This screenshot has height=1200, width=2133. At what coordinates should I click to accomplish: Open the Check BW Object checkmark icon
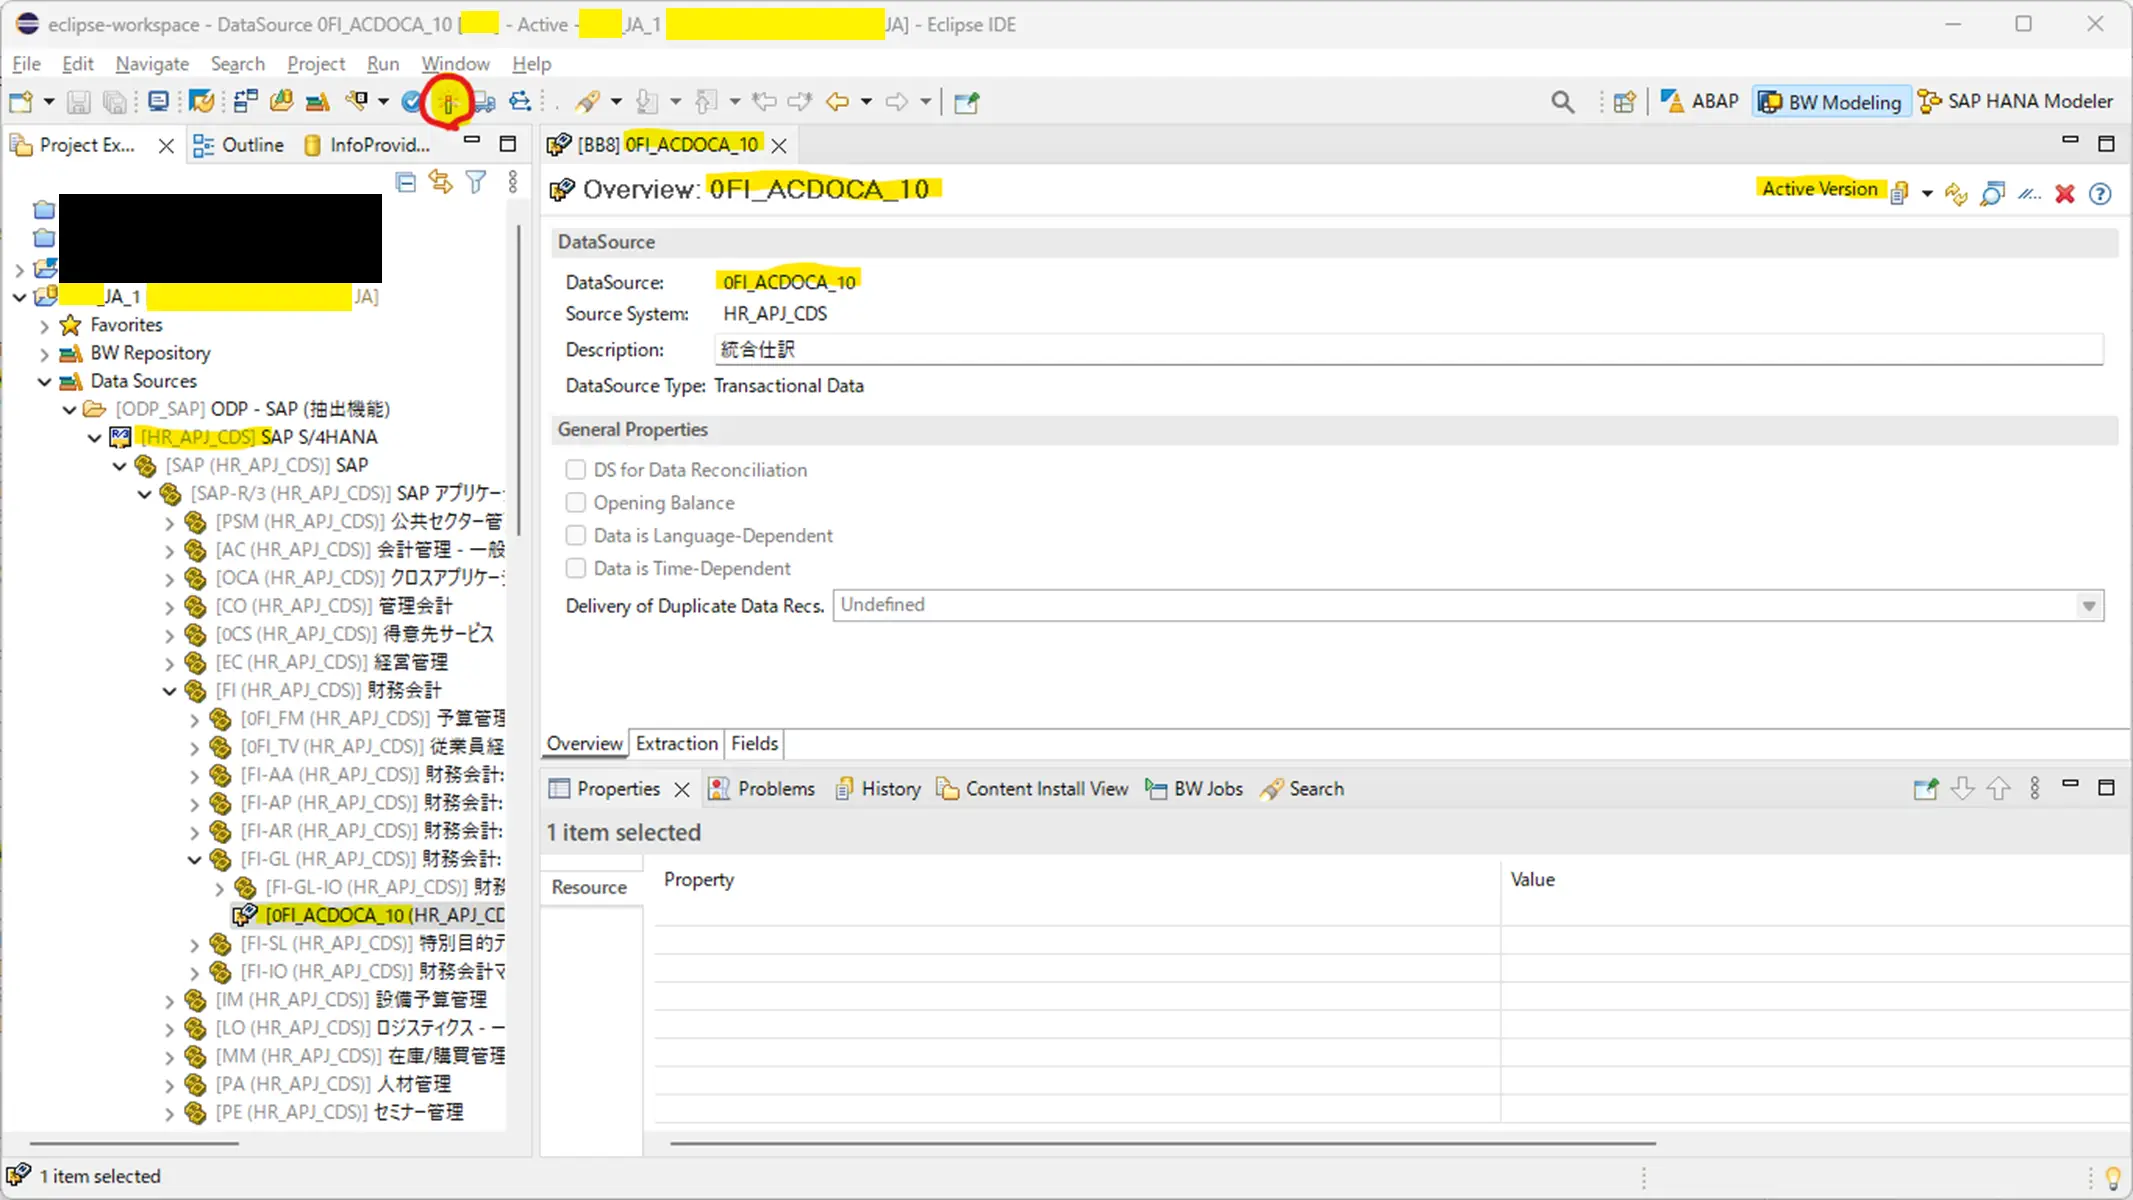pyautogui.click(x=411, y=102)
